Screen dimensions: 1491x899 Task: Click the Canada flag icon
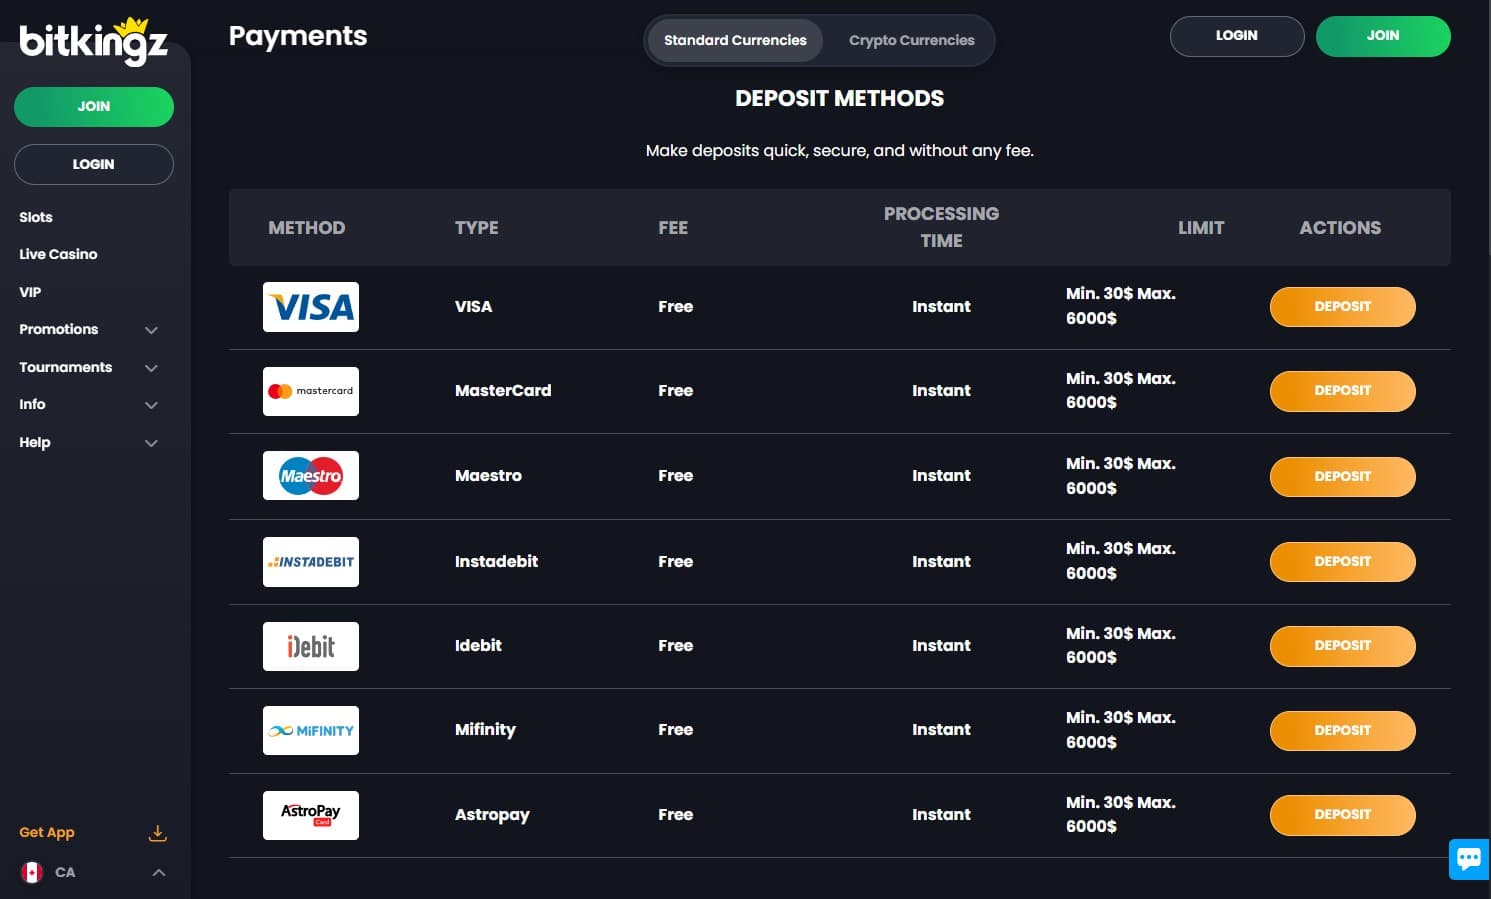point(32,872)
